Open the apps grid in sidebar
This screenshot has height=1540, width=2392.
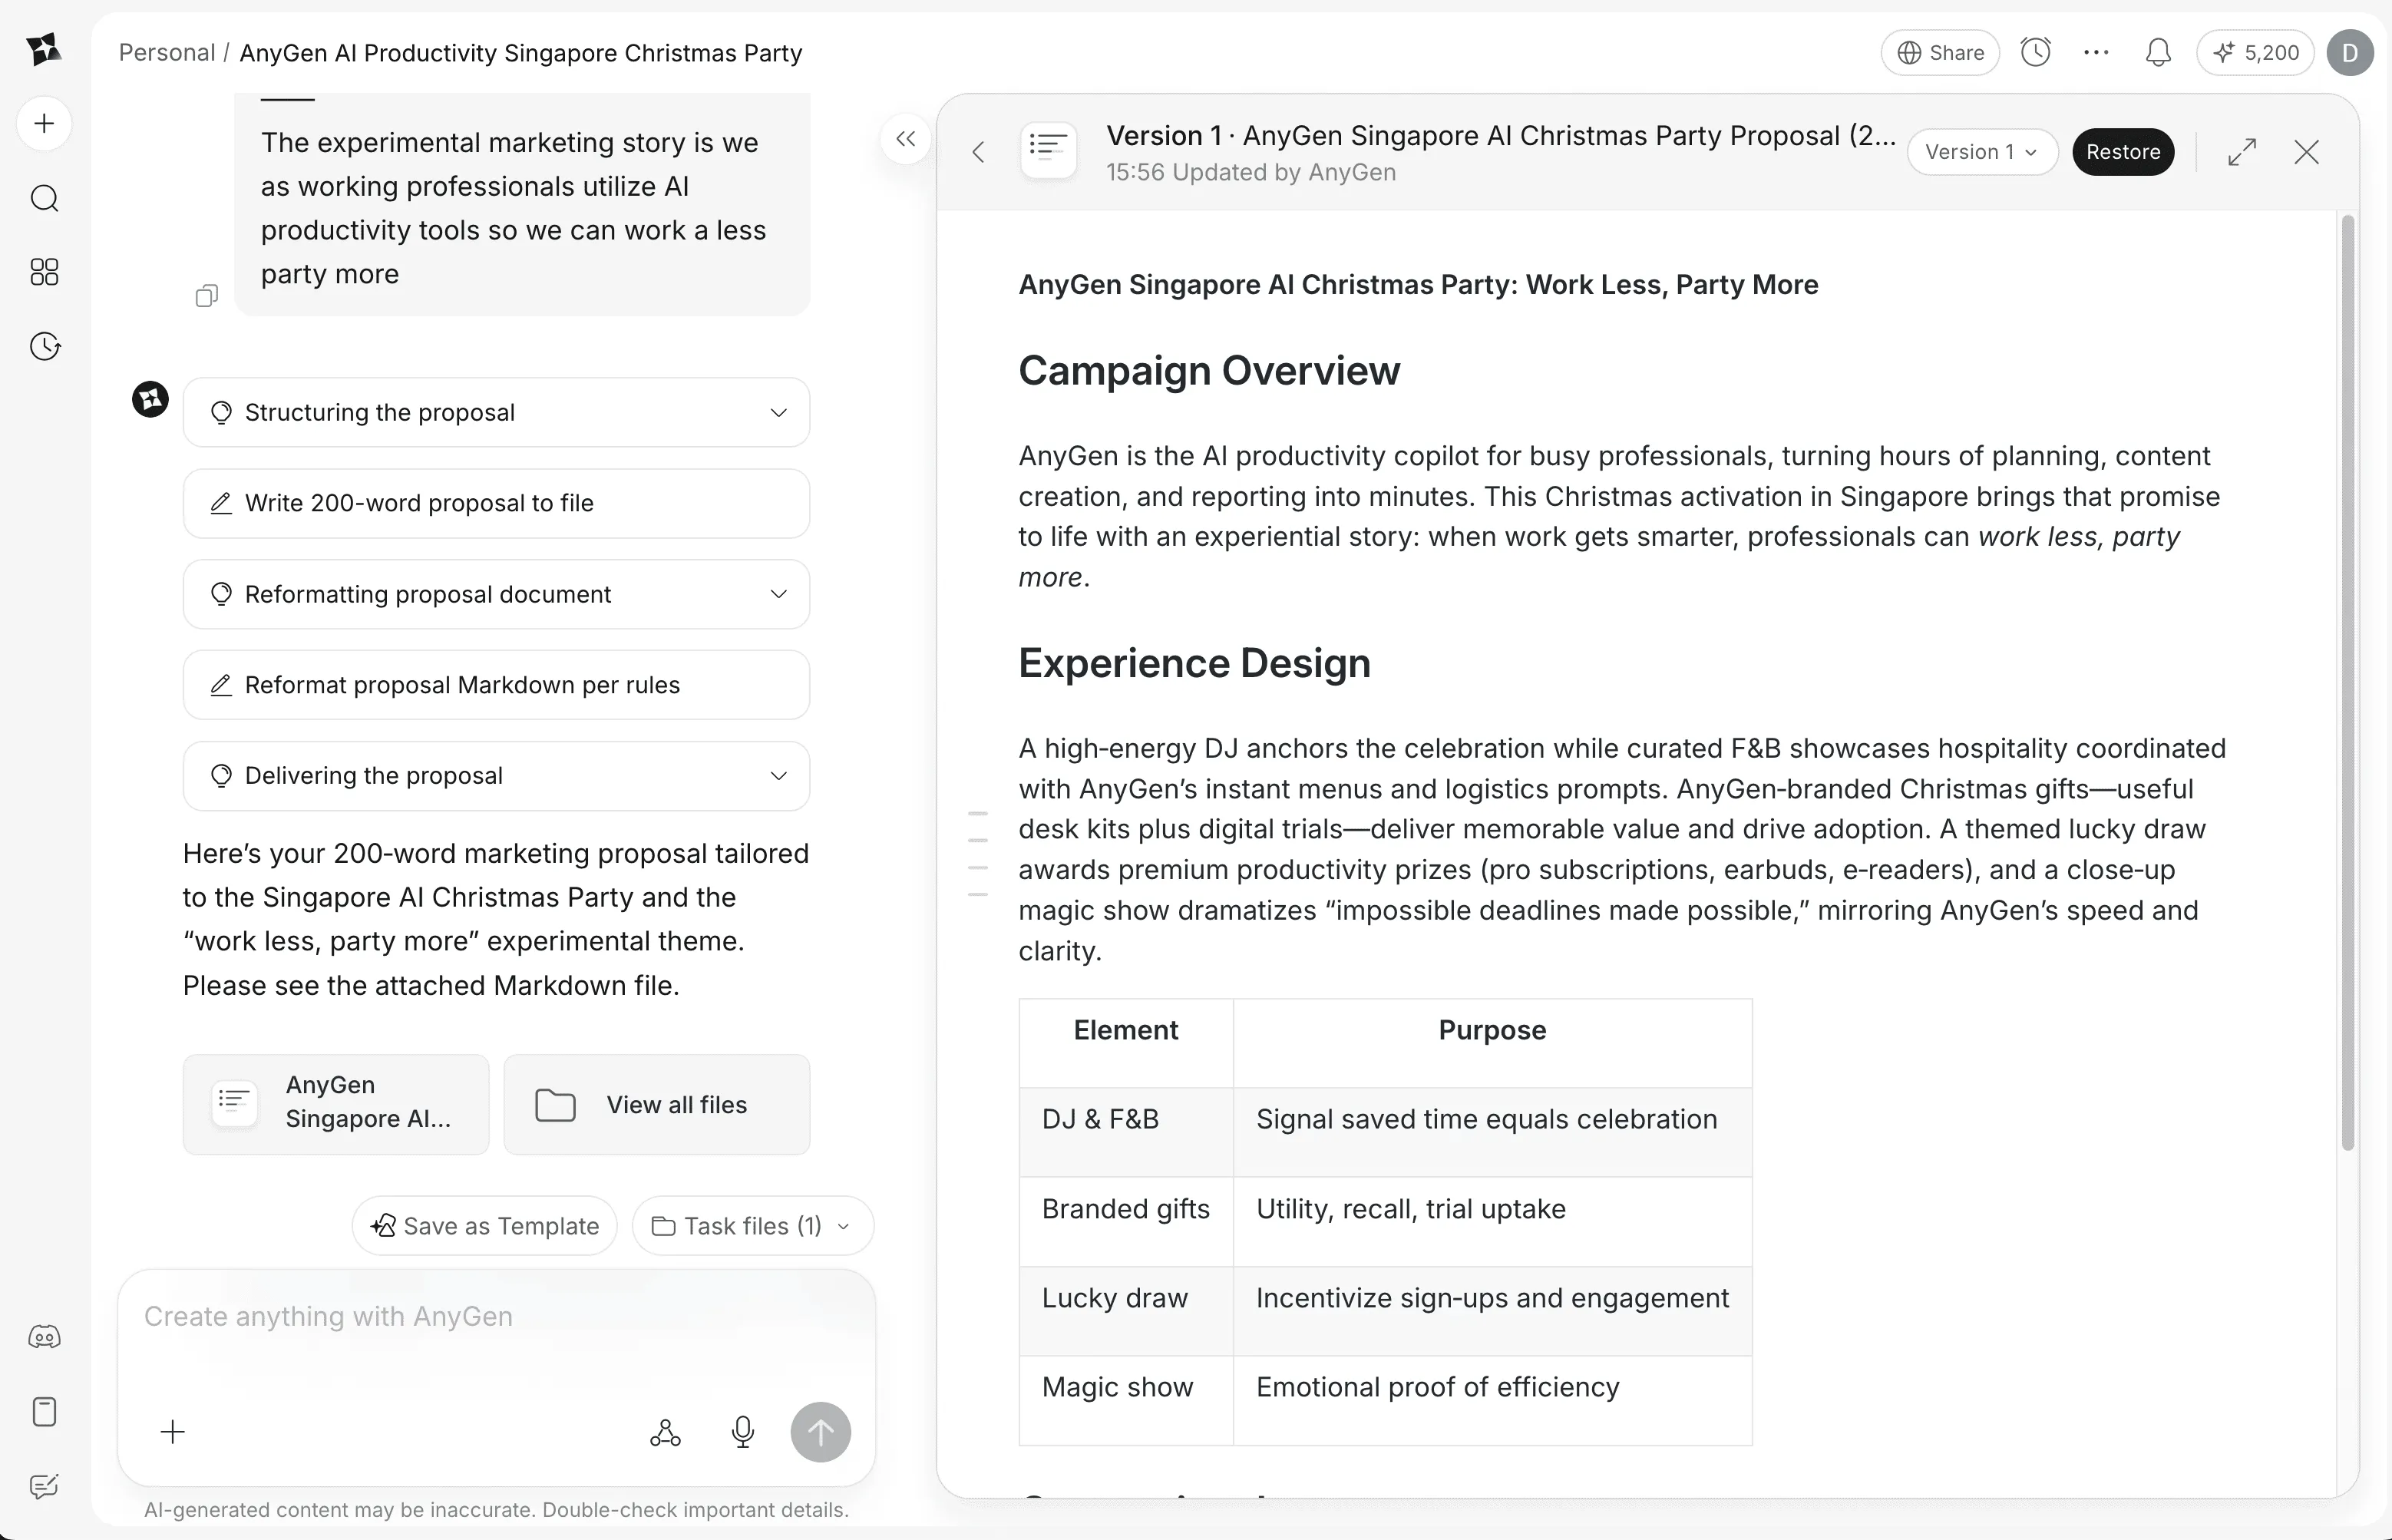coord(44,272)
